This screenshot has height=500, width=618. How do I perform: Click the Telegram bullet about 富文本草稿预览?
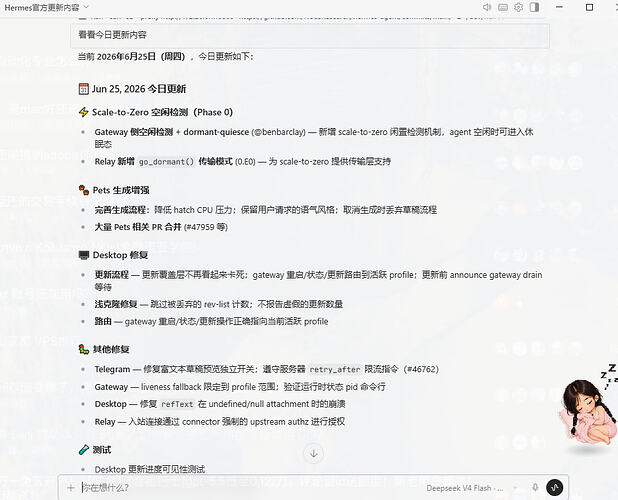[x=267, y=369]
